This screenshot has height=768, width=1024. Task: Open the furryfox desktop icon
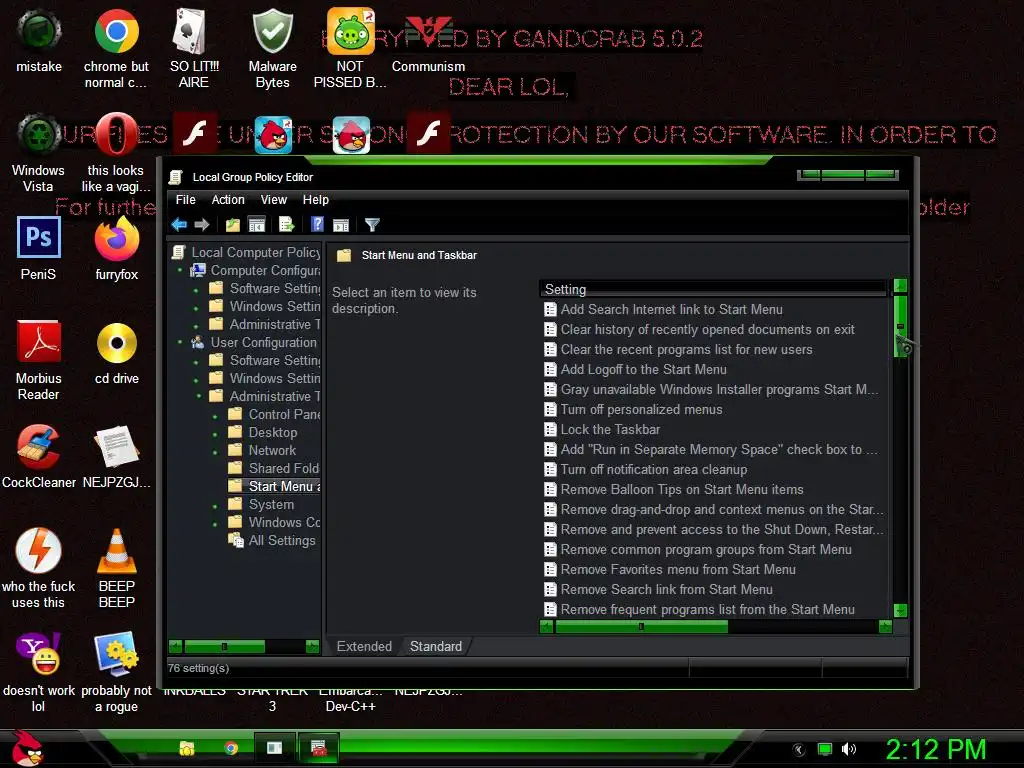(x=117, y=248)
